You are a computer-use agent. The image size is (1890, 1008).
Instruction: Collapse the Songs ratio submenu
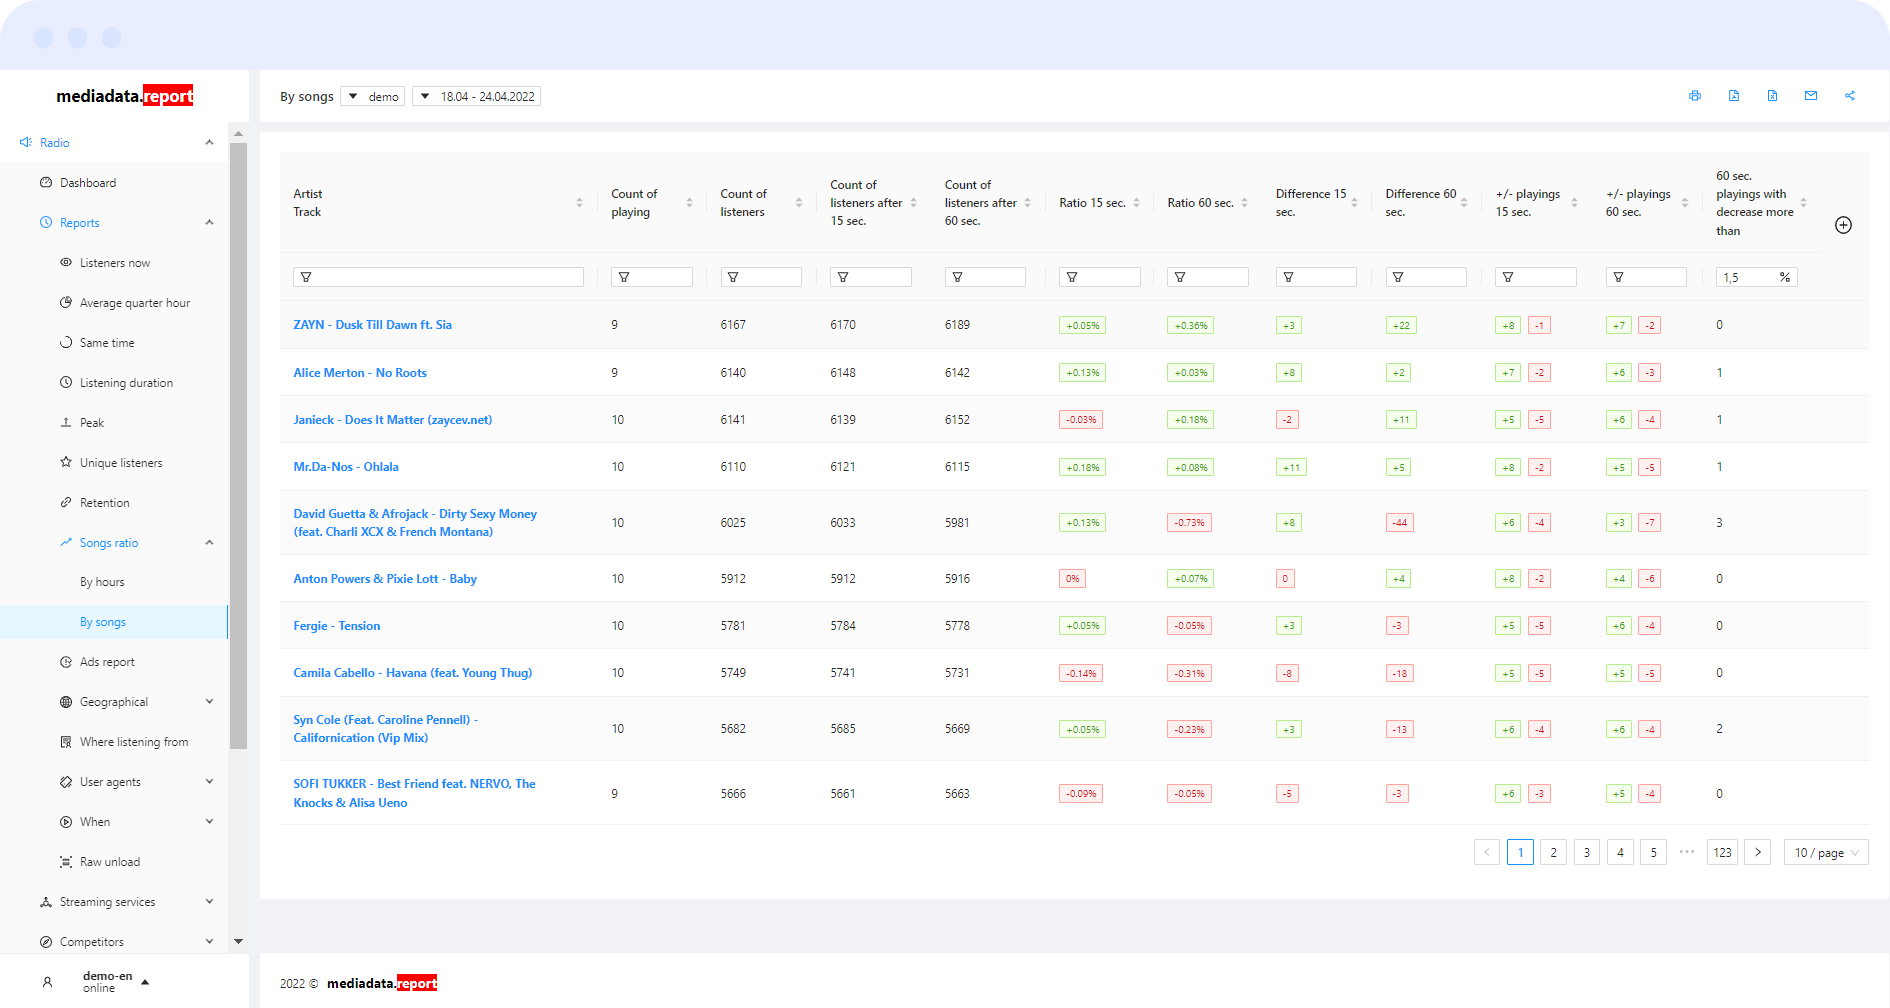click(x=209, y=543)
